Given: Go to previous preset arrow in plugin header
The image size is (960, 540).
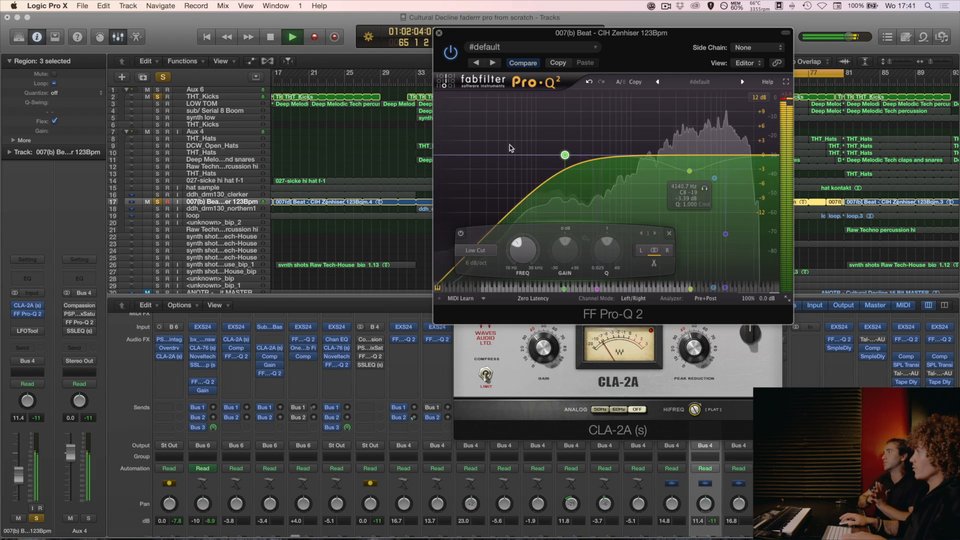Looking at the screenshot, I should tap(476, 62).
